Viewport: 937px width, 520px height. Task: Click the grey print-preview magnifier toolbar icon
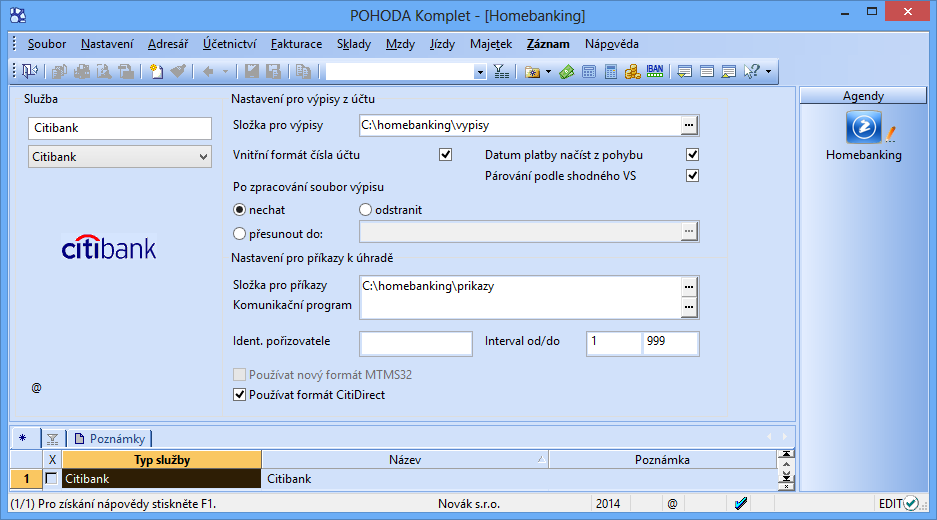[104, 72]
